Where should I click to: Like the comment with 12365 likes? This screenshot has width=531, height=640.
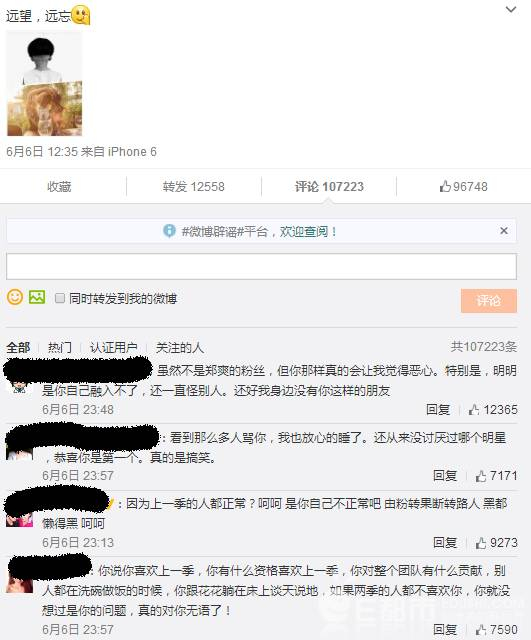(493, 409)
